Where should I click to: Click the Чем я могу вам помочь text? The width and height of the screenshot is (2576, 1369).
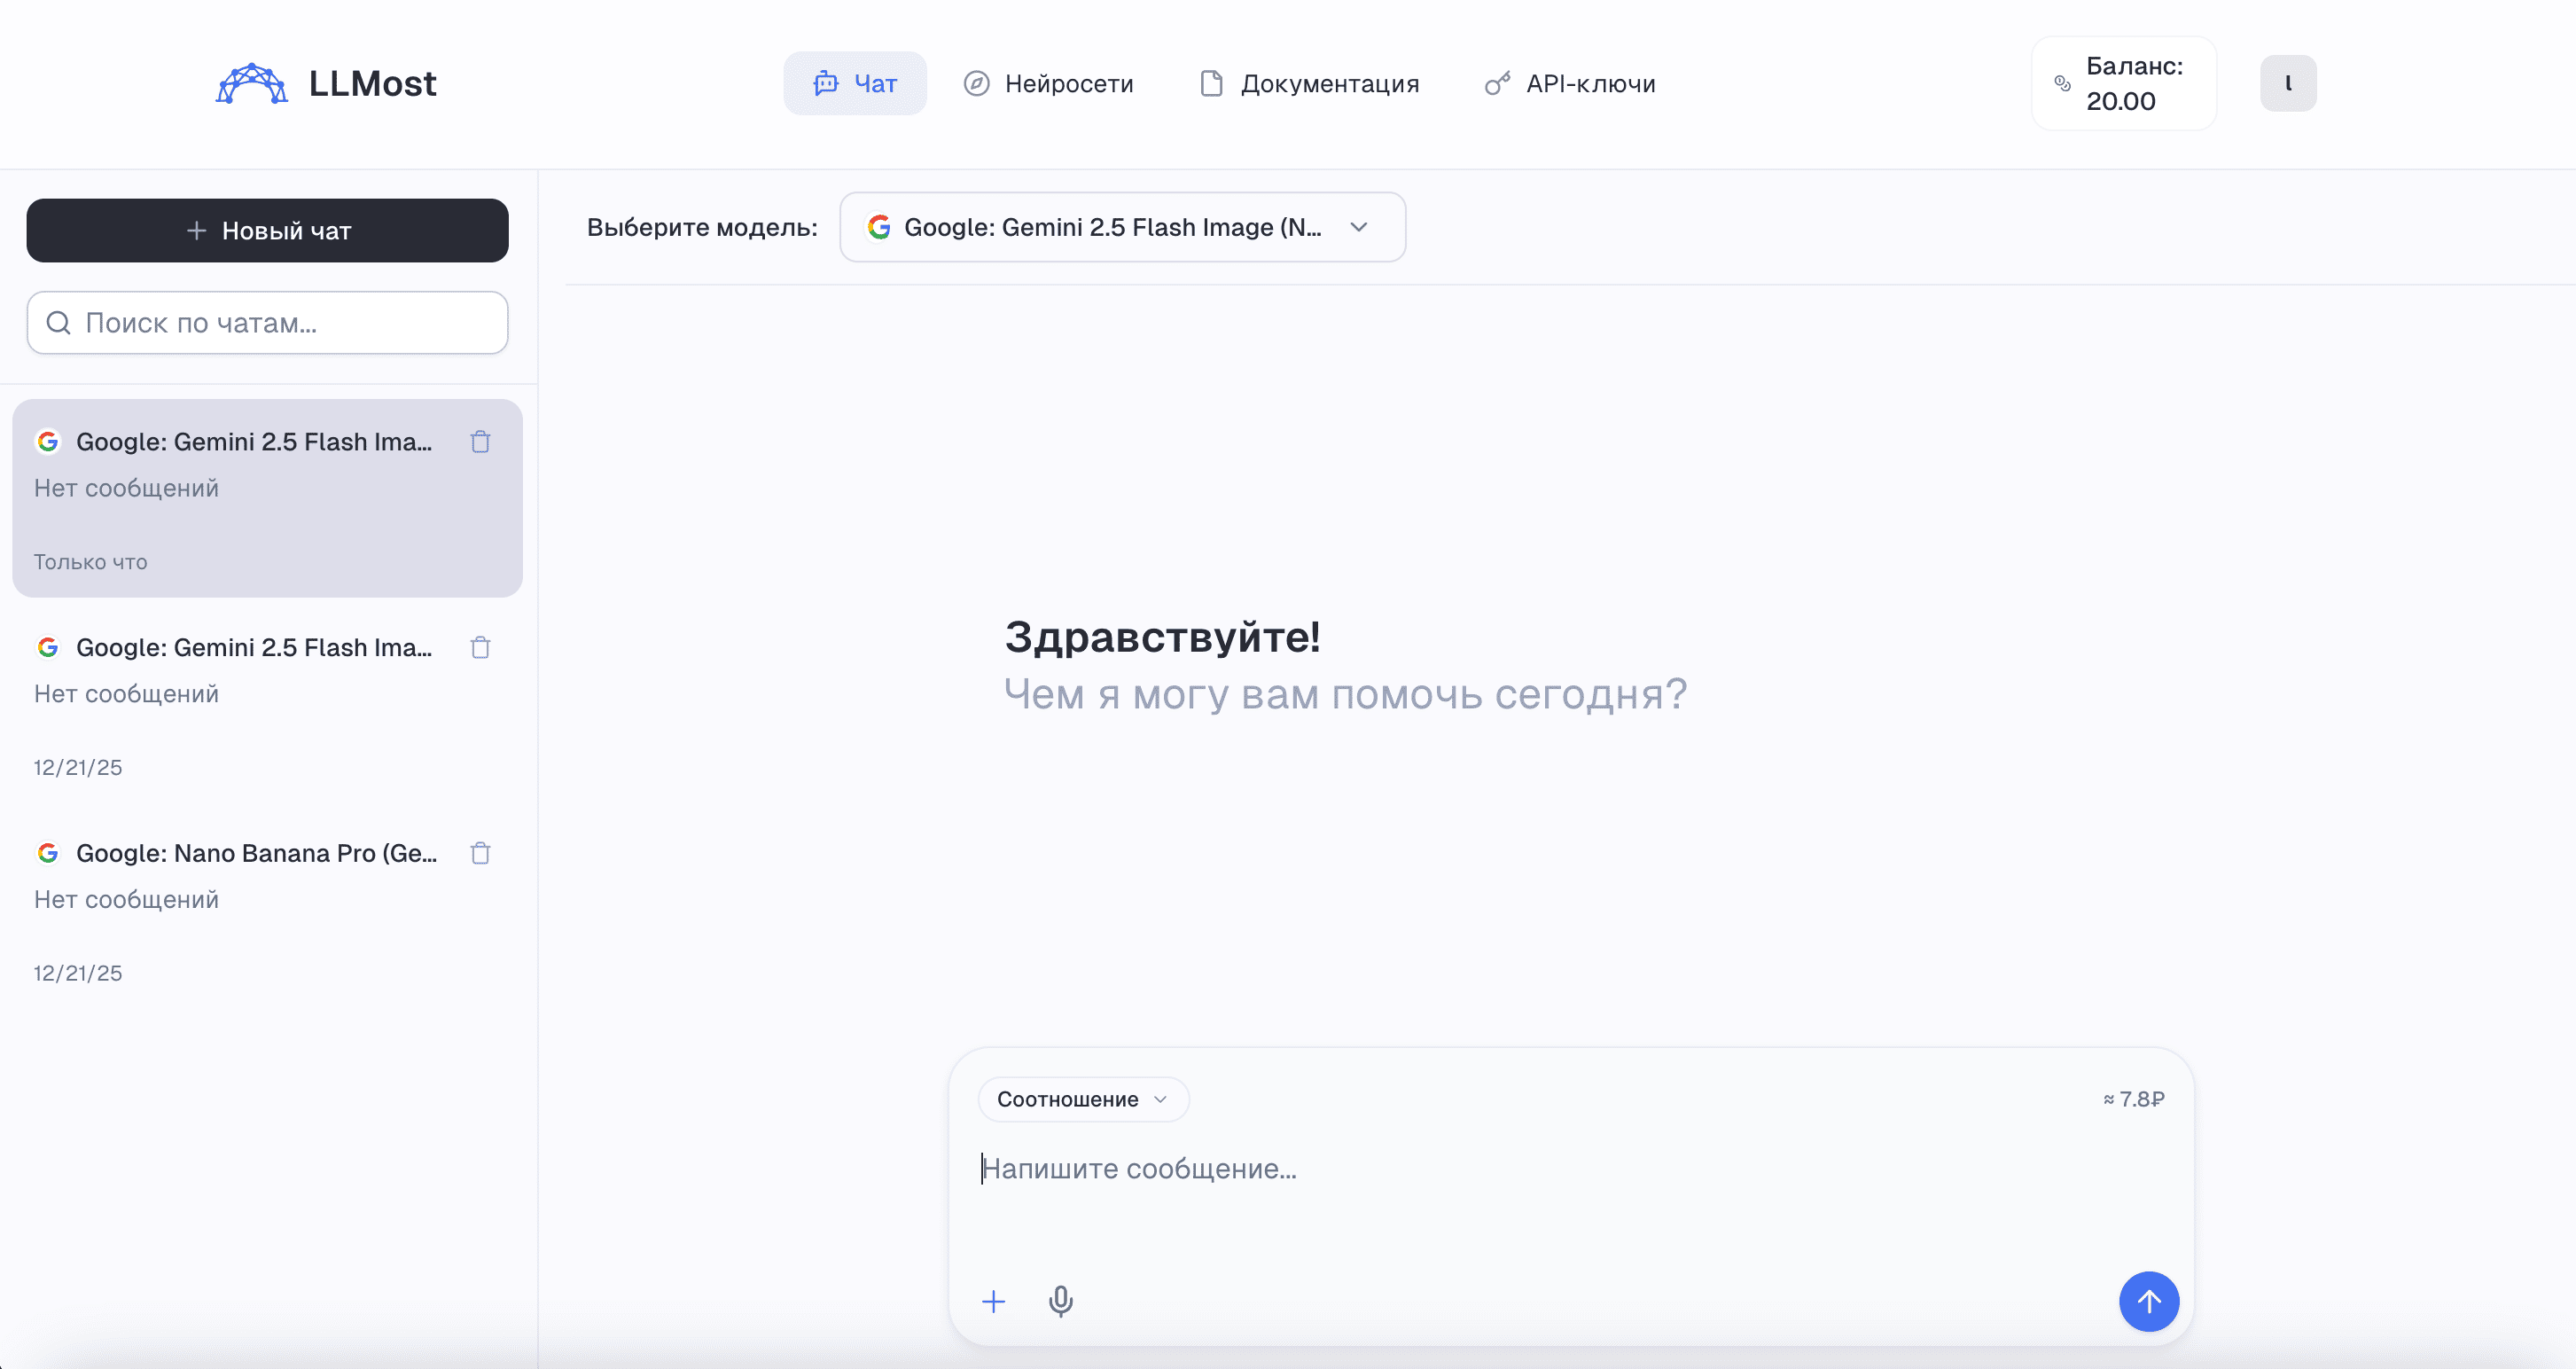click(x=1345, y=694)
